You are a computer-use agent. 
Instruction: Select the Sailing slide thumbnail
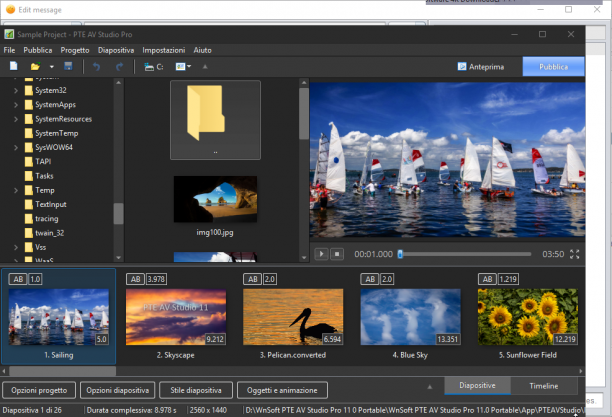[59, 317]
